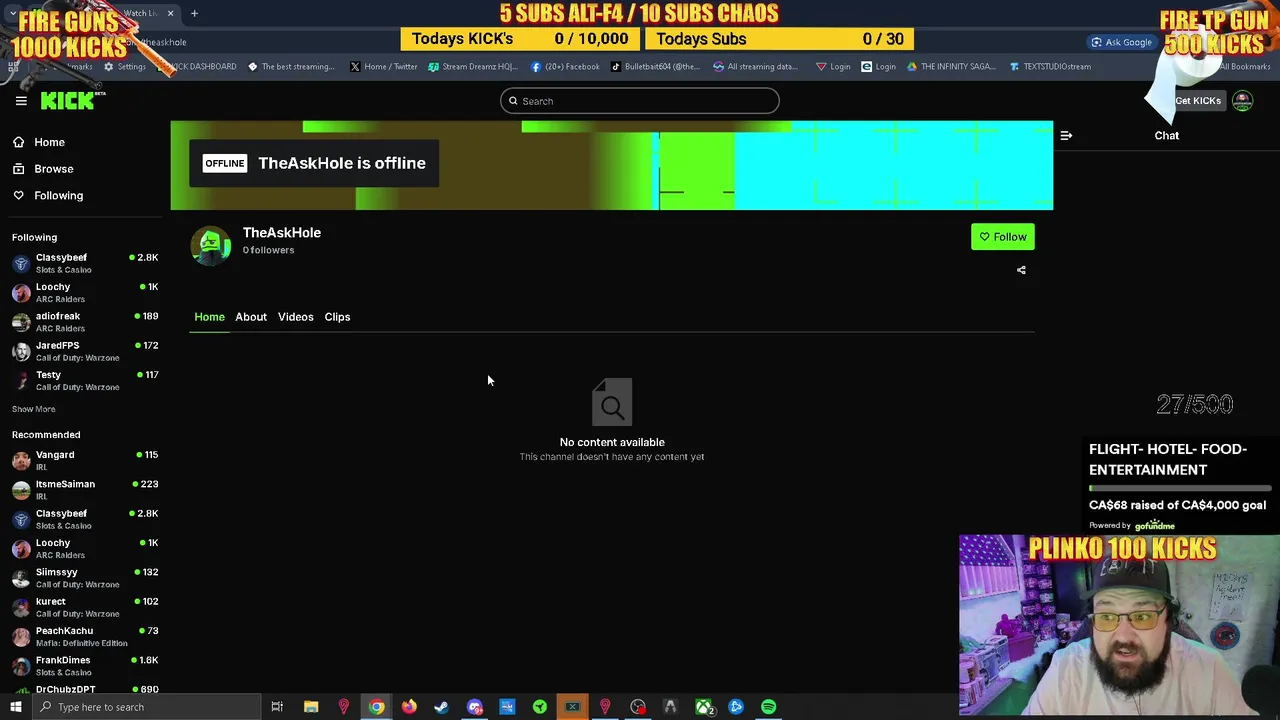Click Ask Google button in address bar

coord(1121,42)
